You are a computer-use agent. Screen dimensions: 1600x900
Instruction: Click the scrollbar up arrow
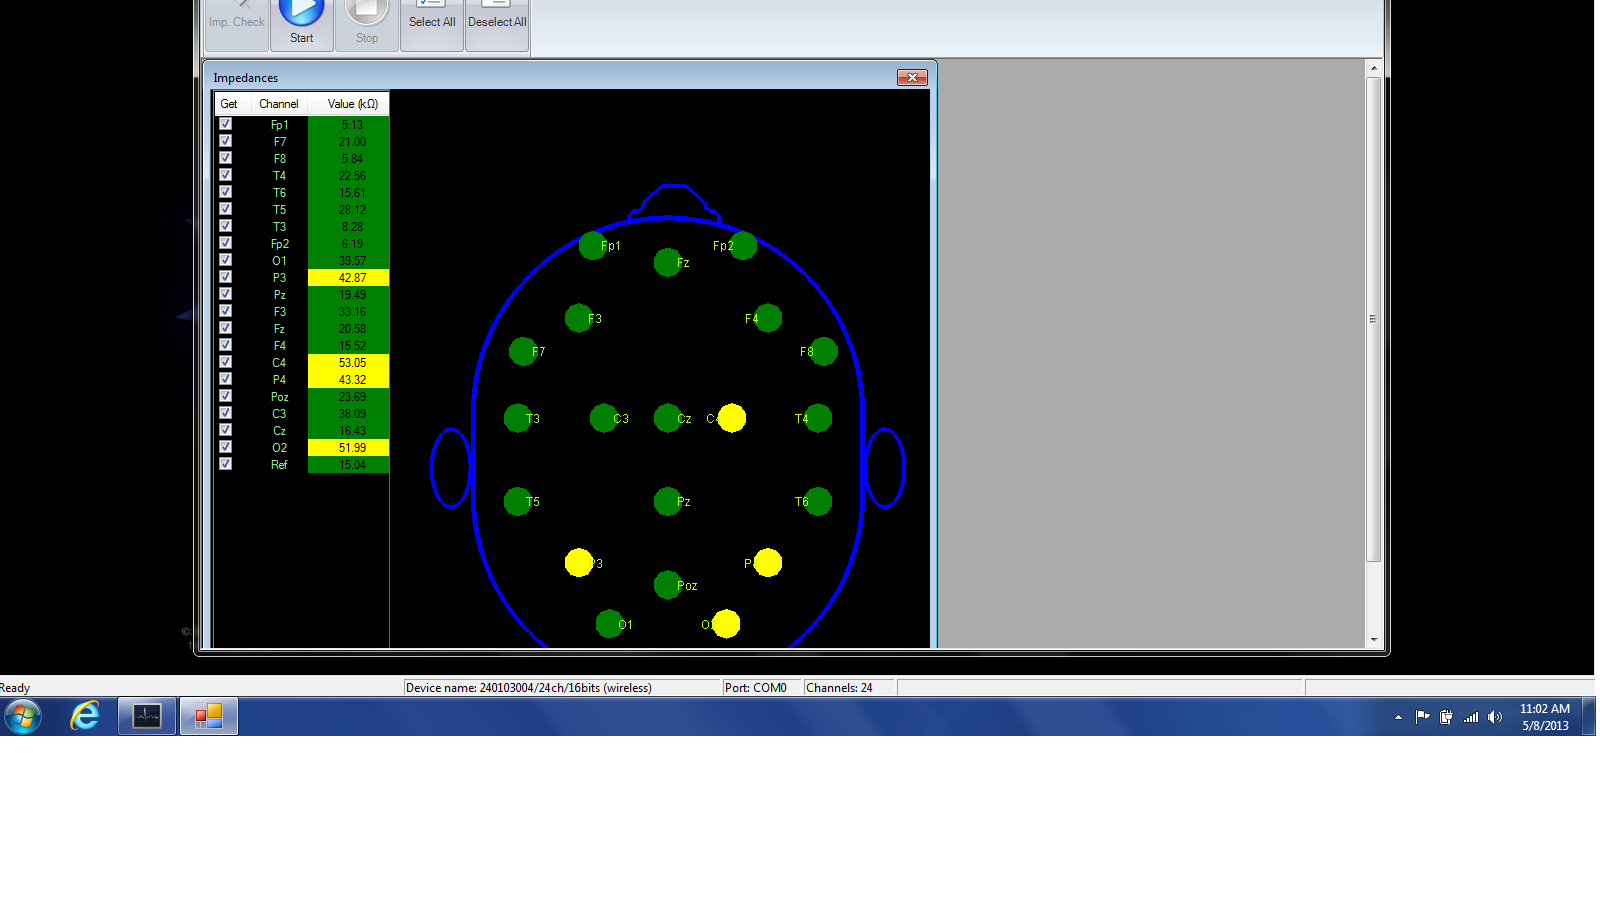click(x=1374, y=68)
